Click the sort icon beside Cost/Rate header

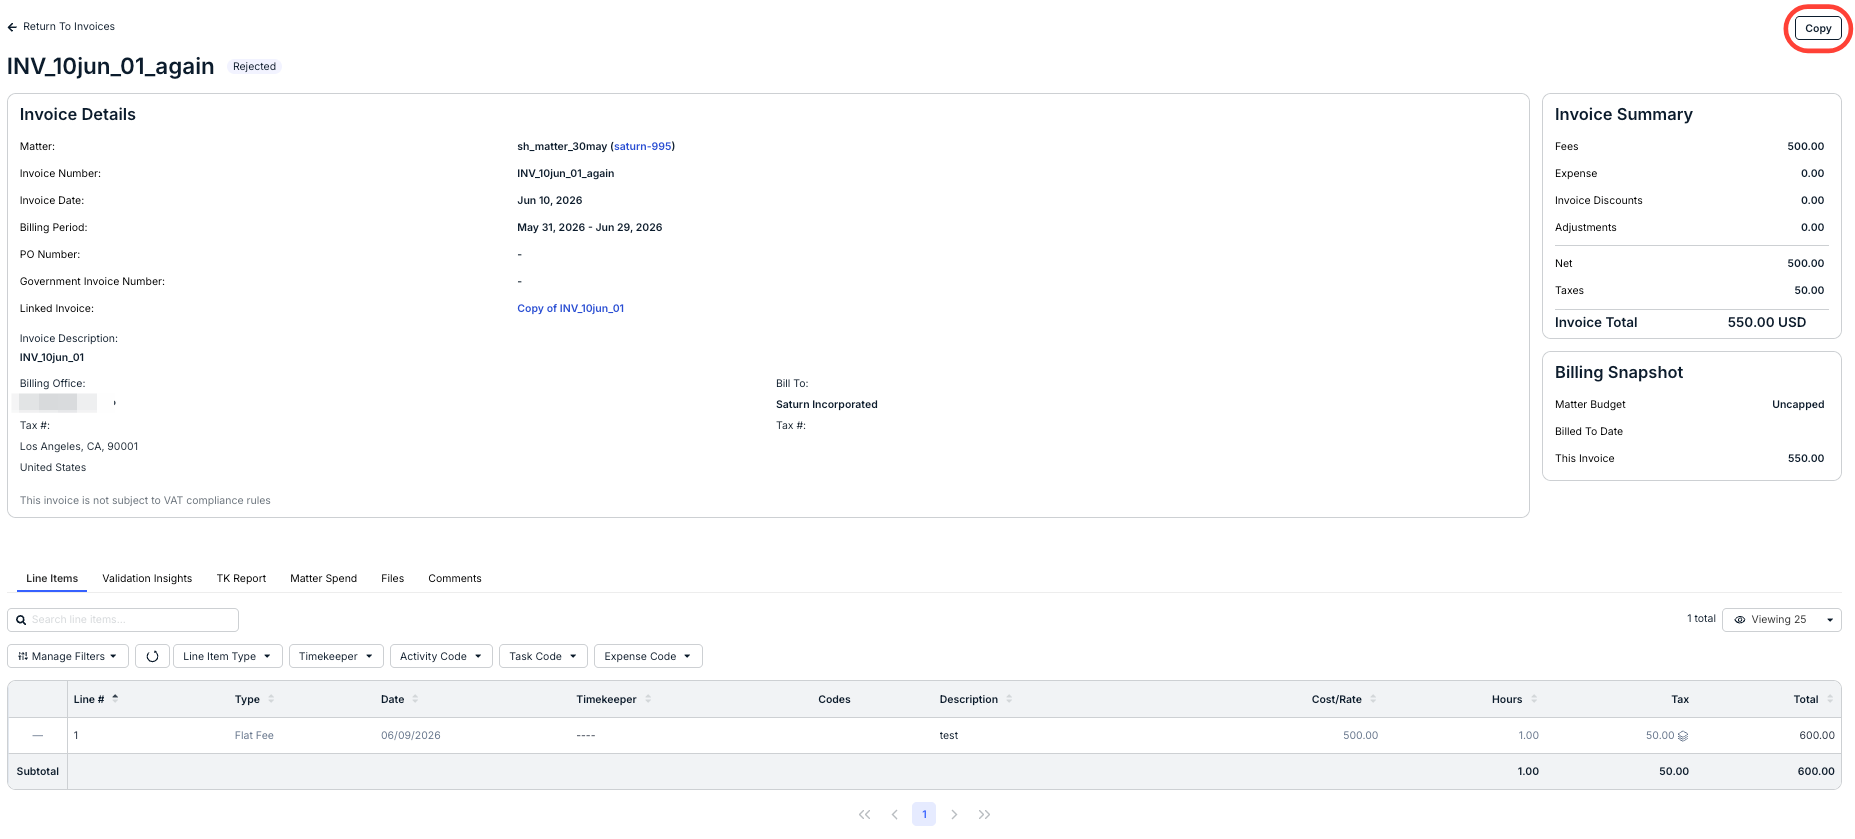point(1373,699)
